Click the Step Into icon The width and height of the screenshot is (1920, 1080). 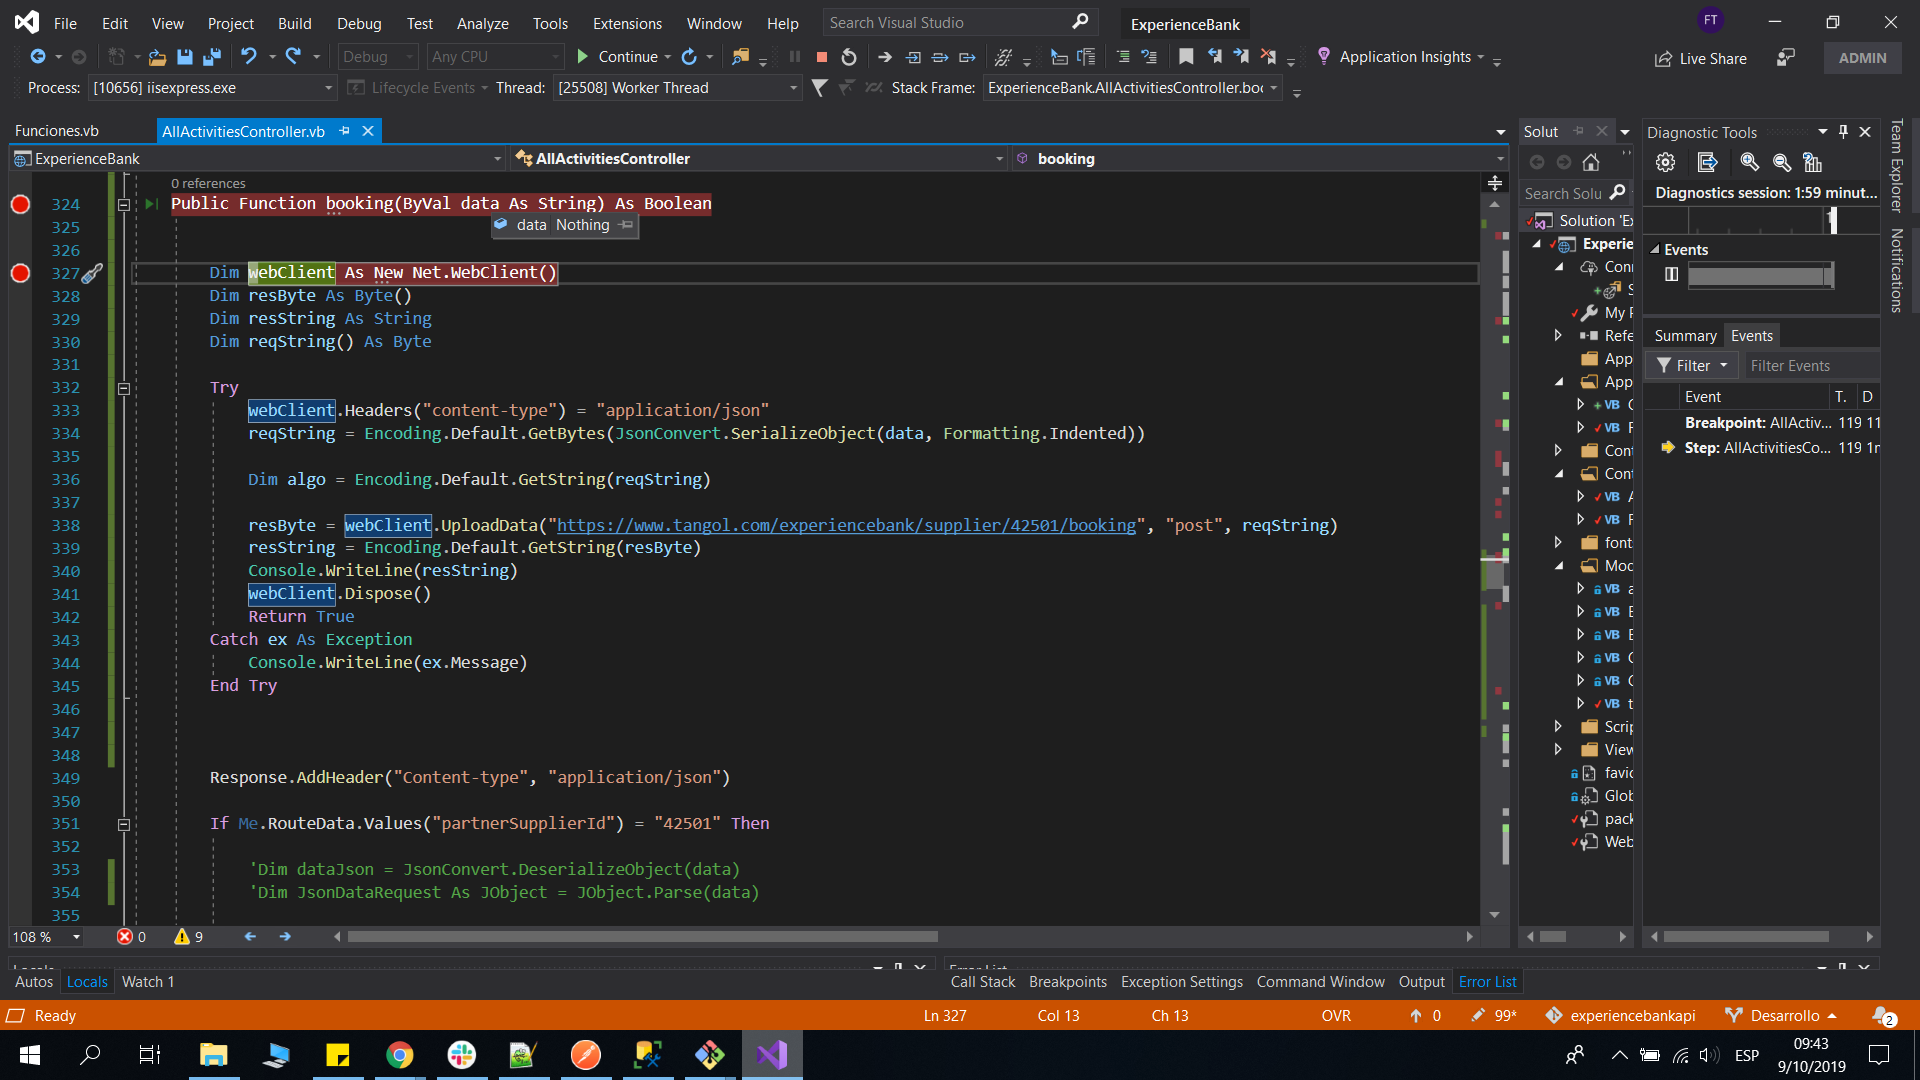coord(913,57)
